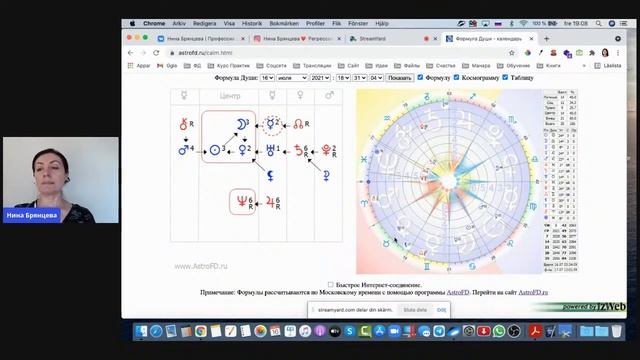Open the Gmail bookmark
Screen dimensions: 640x360
(167, 66)
